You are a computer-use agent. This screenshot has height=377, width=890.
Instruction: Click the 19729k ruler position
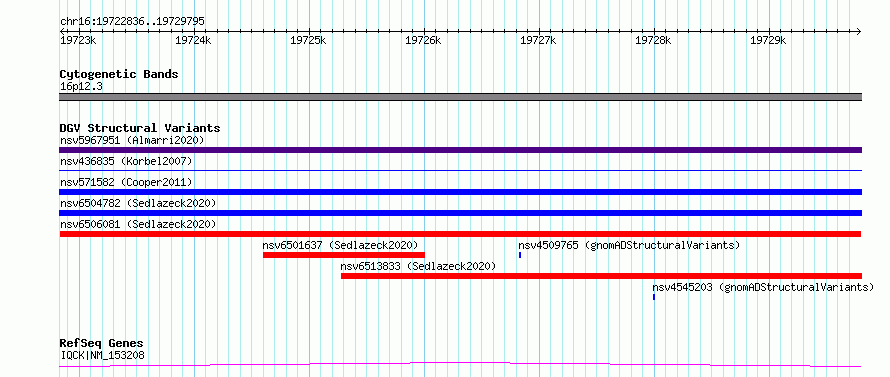pos(768,40)
